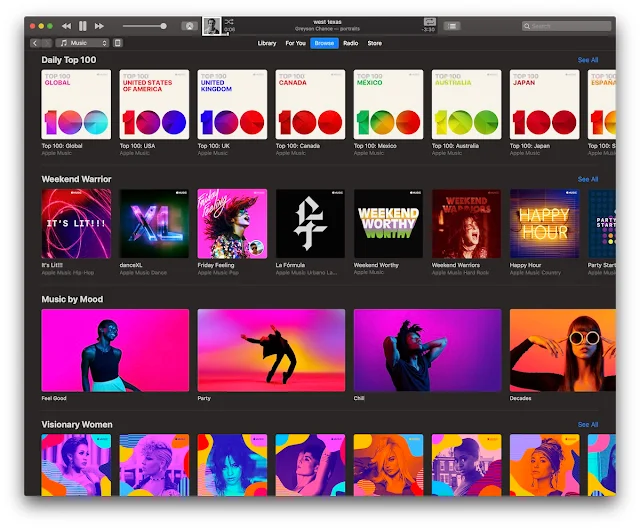Click the 'Top 100: Japan' title text

point(530,146)
